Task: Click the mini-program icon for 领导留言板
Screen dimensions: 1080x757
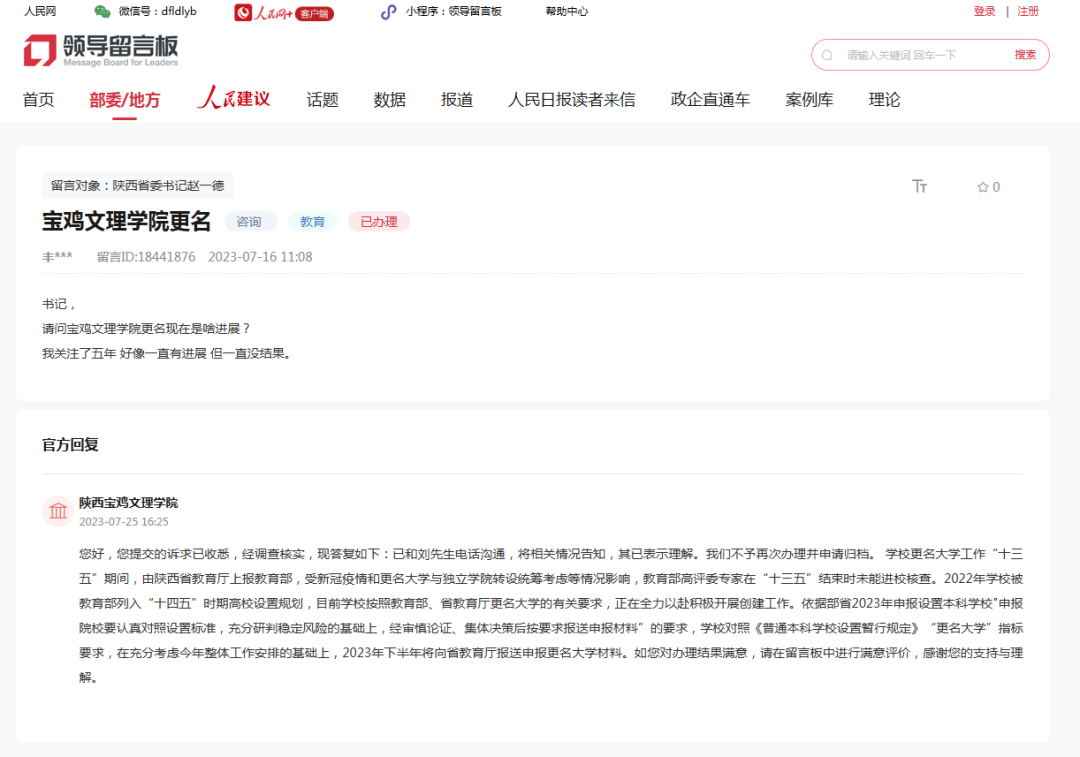Action: click(388, 12)
